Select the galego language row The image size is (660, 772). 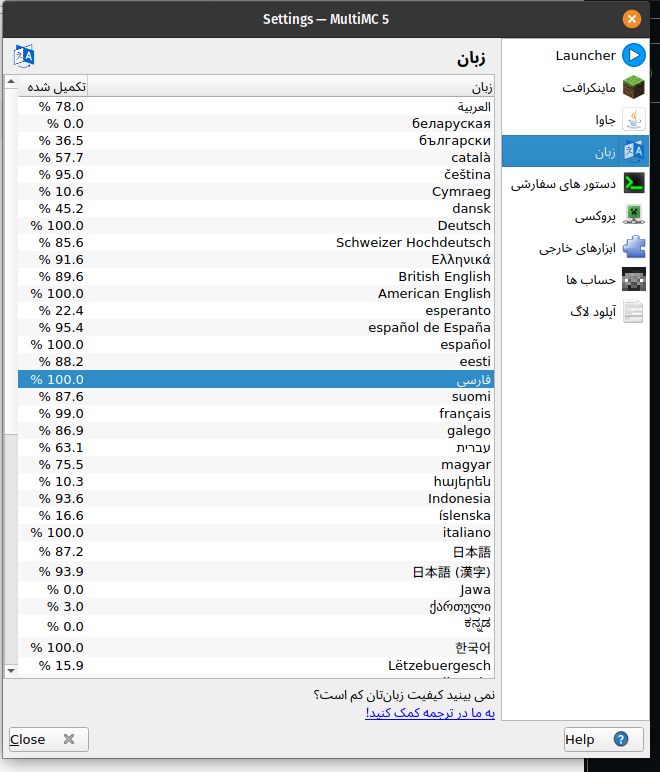coord(256,430)
